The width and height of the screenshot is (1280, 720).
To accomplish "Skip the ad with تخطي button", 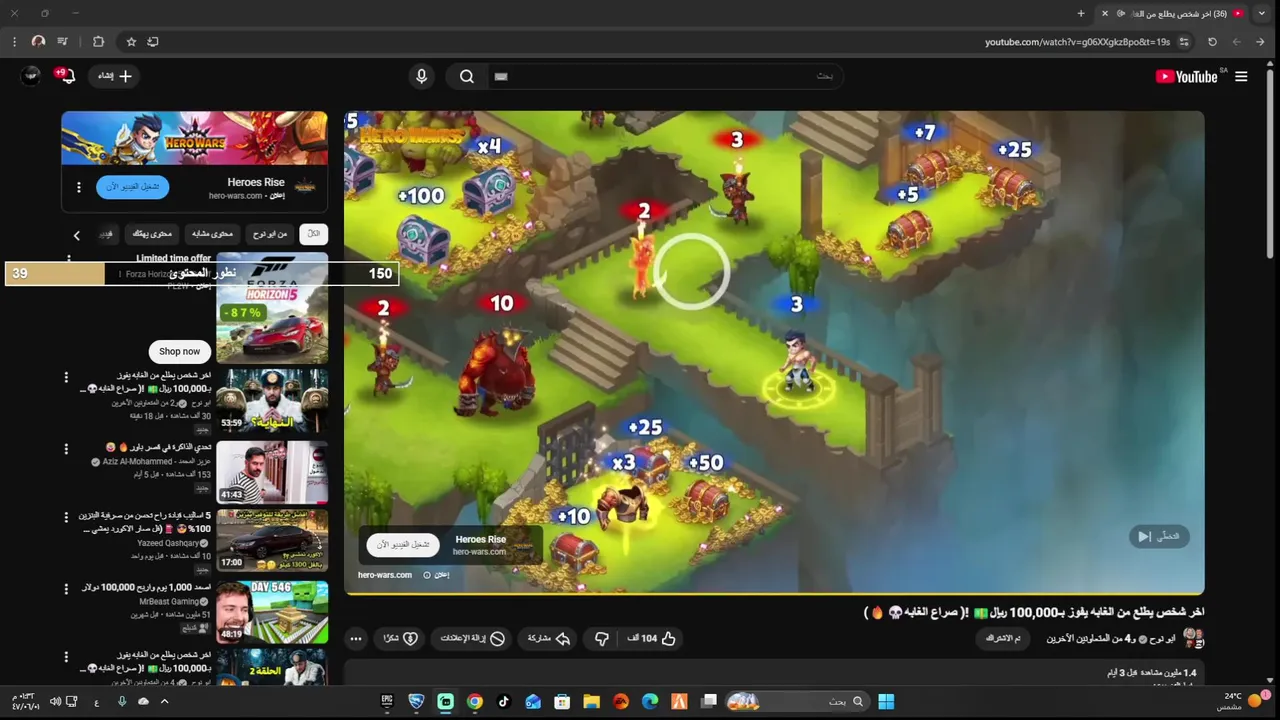I will click(1158, 537).
